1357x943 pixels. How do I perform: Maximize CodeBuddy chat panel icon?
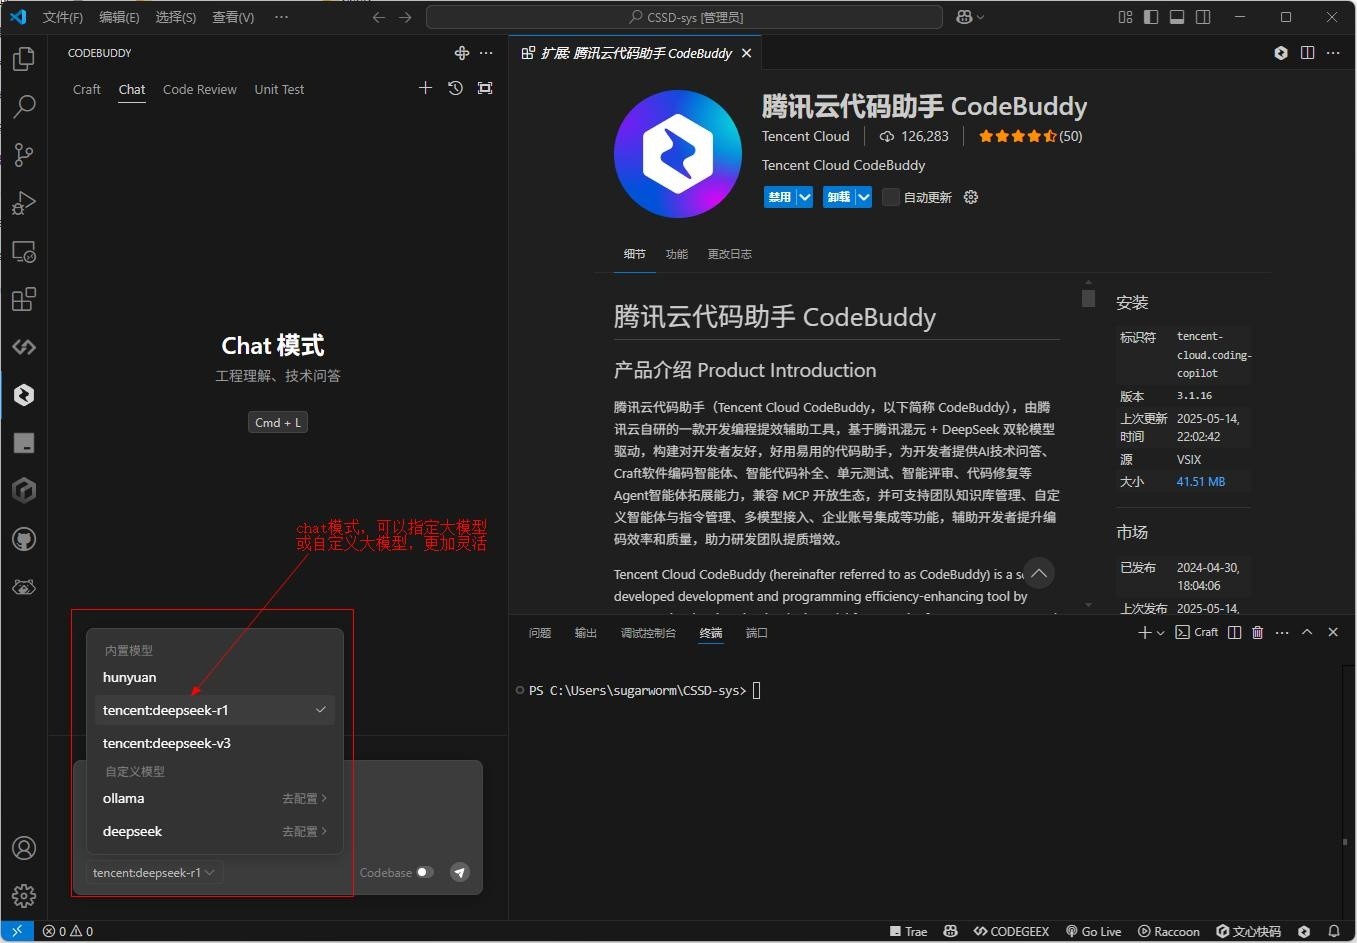pyautogui.click(x=485, y=88)
